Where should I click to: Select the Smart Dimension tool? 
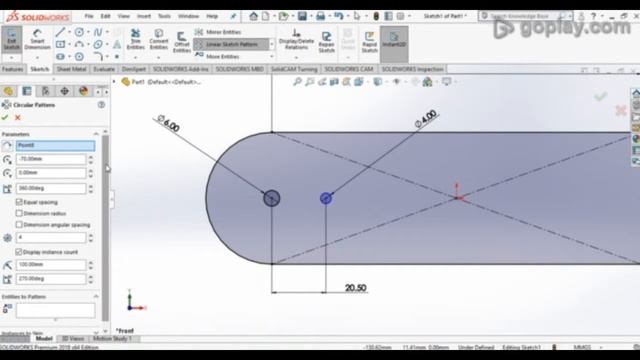point(37,39)
